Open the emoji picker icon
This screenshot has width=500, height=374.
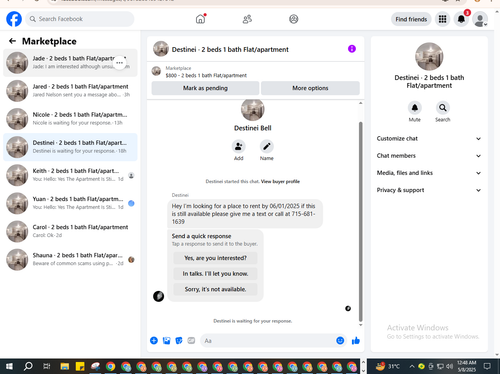[x=340, y=340]
